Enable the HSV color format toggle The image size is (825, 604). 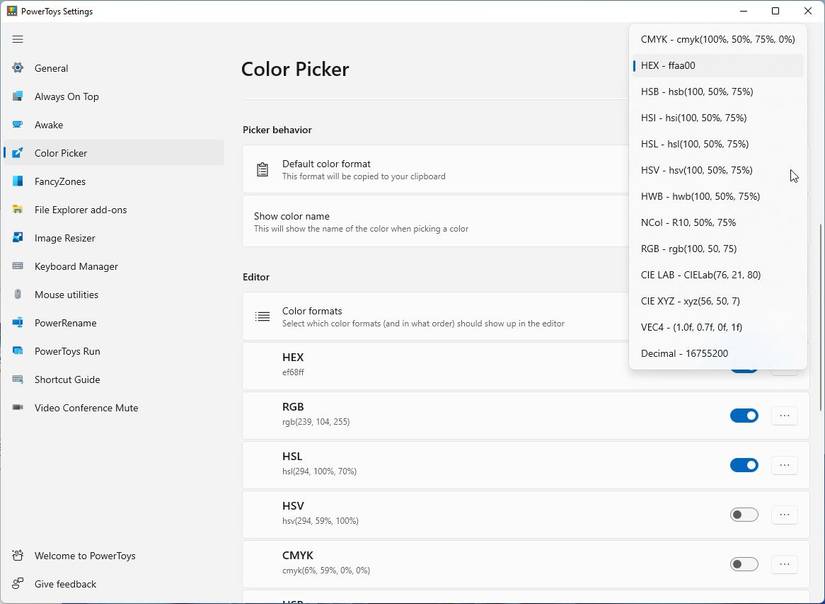(744, 514)
